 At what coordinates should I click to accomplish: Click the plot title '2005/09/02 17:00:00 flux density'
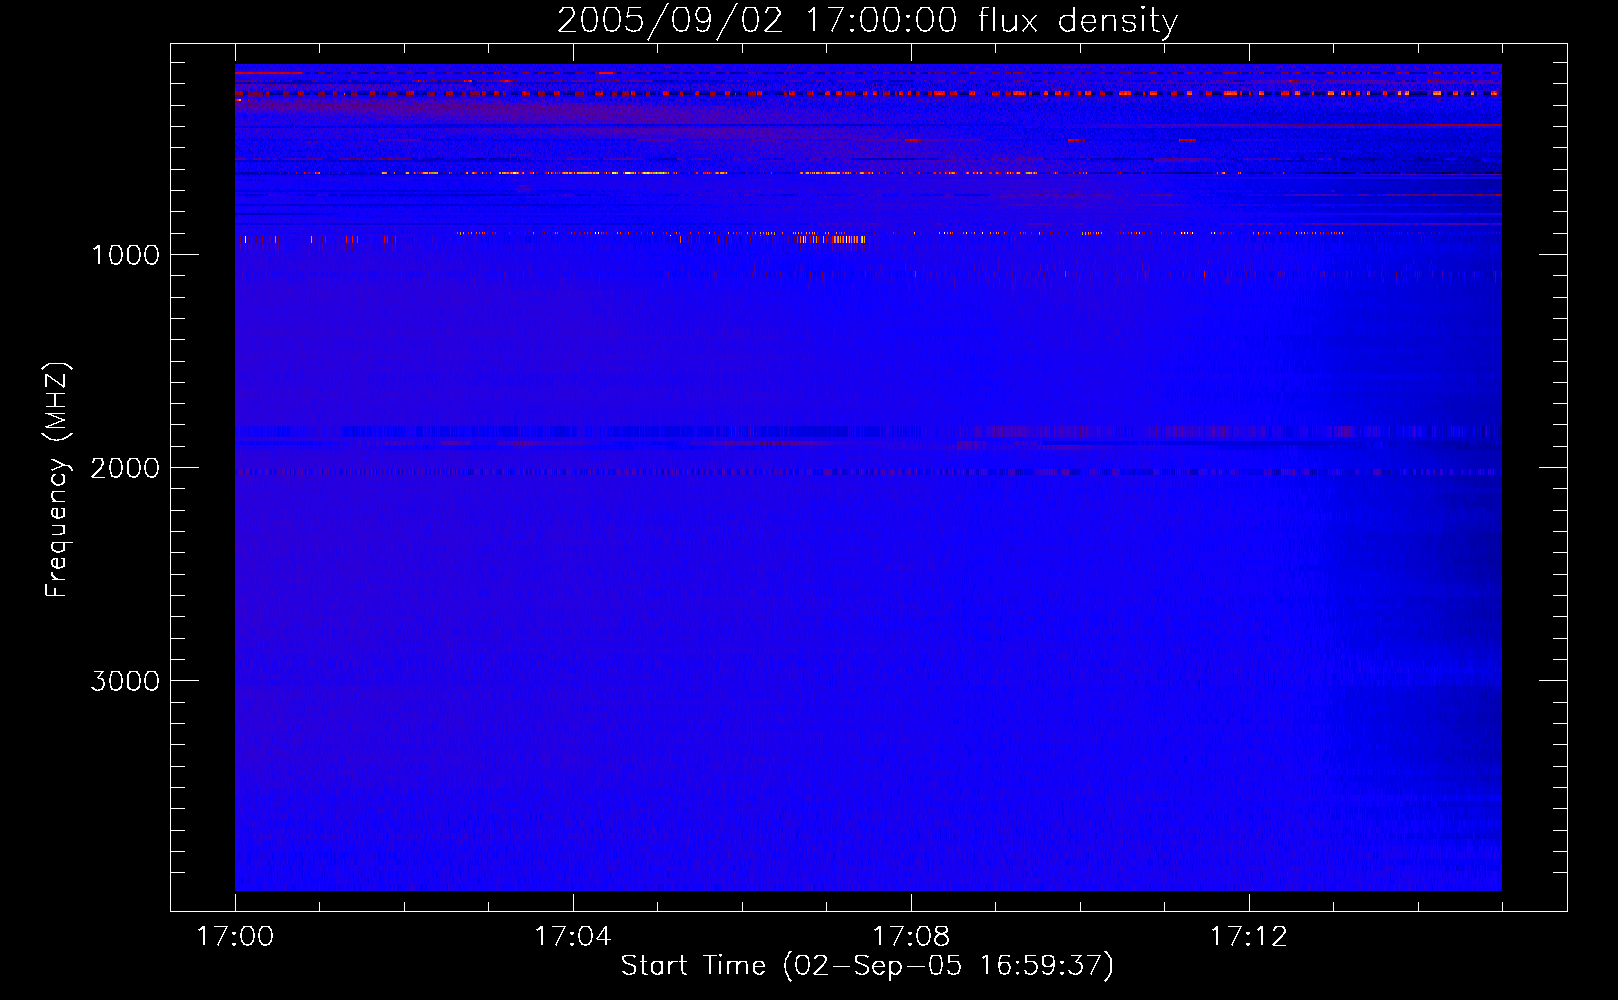pos(867,21)
